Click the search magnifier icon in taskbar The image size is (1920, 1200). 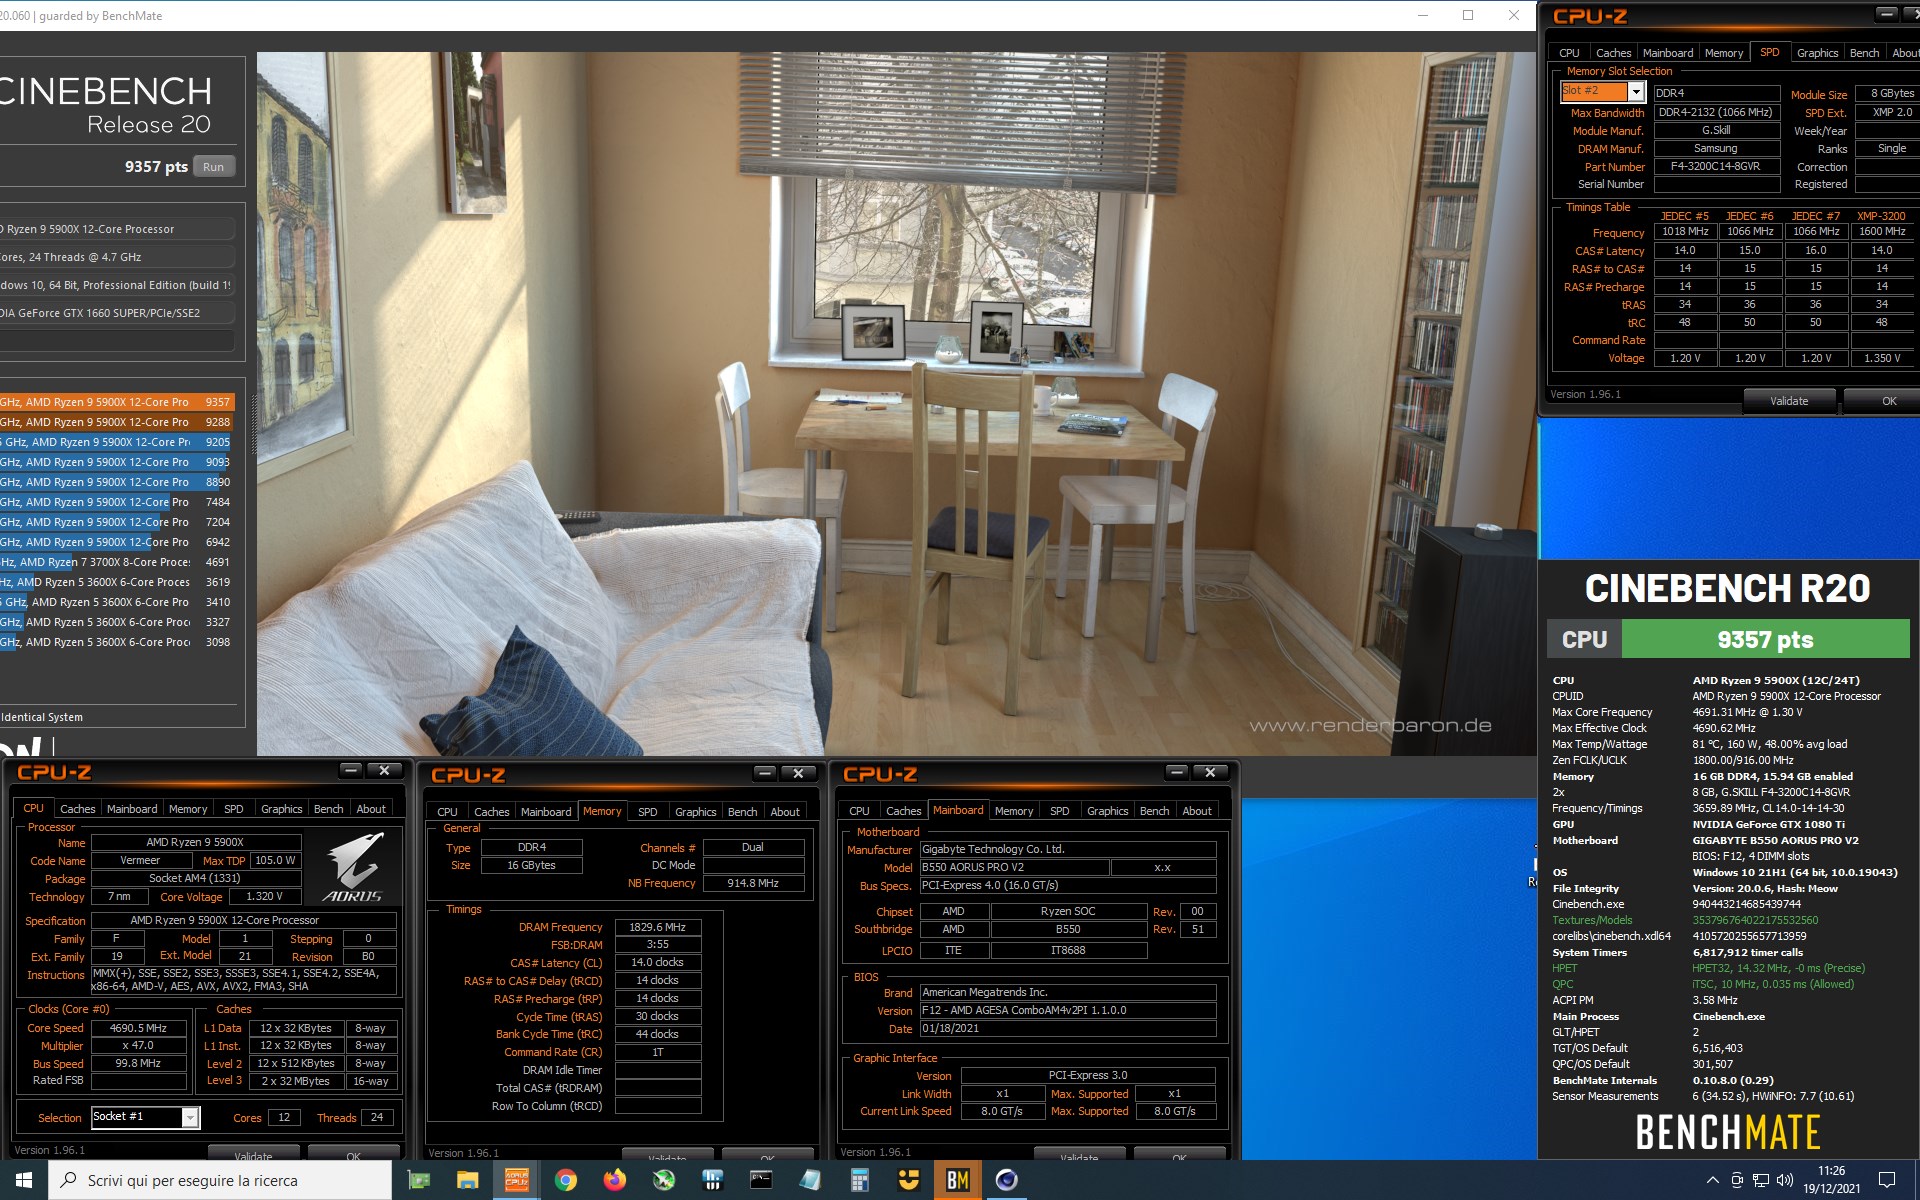click(69, 1180)
